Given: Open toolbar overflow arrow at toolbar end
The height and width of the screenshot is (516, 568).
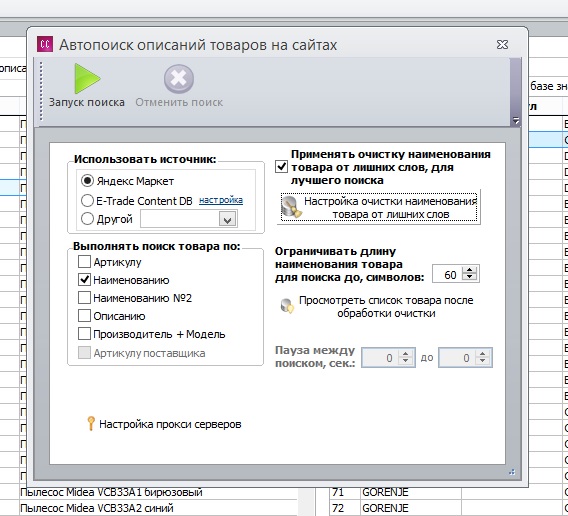Looking at the screenshot, I should pyautogui.click(x=516, y=121).
